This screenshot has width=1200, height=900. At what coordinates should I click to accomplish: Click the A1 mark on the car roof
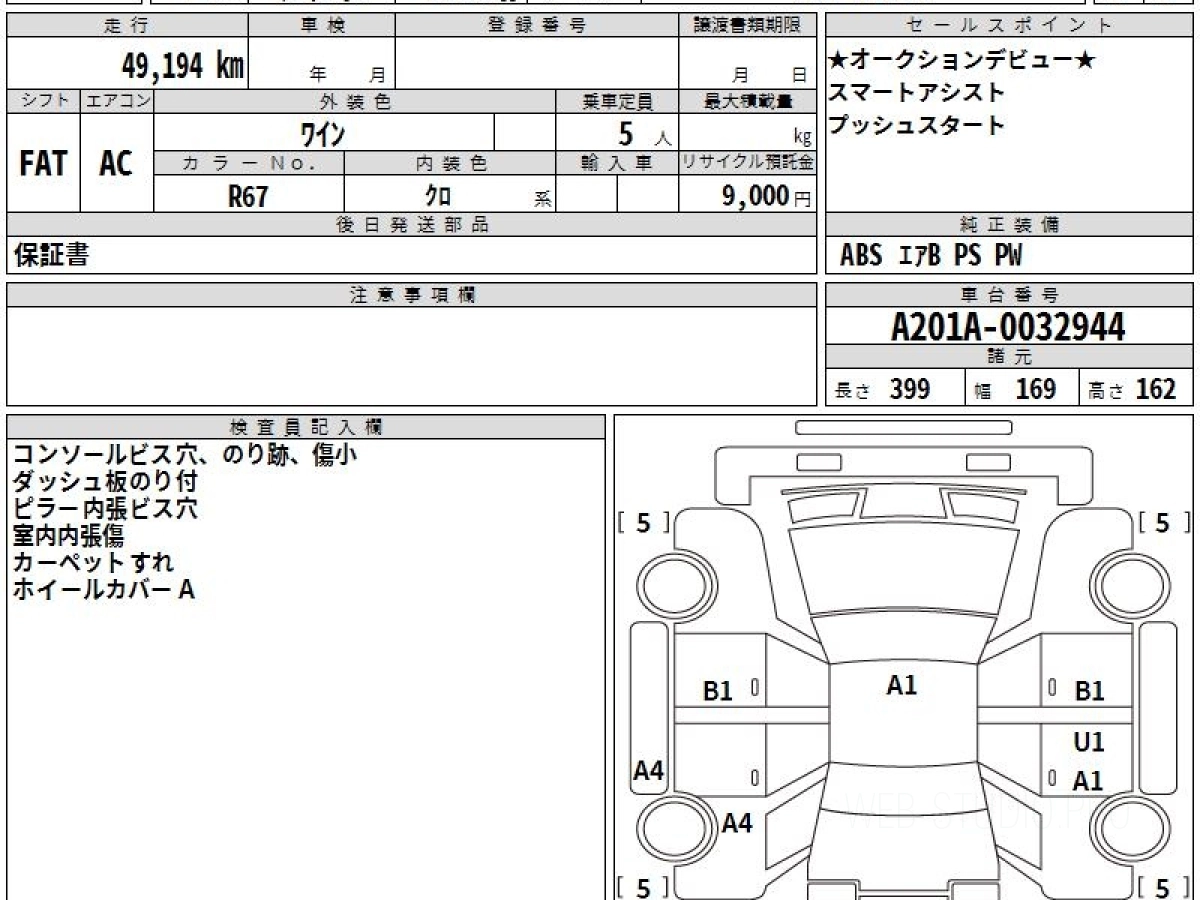pyautogui.click(x=902, y=685)
